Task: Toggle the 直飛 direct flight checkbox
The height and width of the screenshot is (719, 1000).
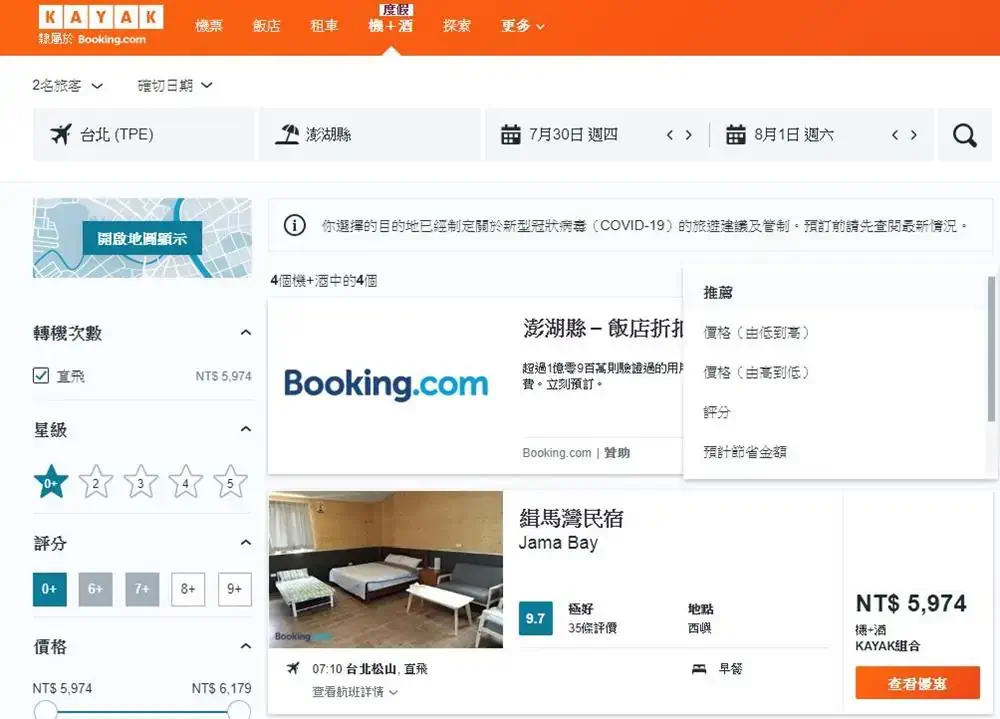Action: pyautogui.click(x=41, y=376)
